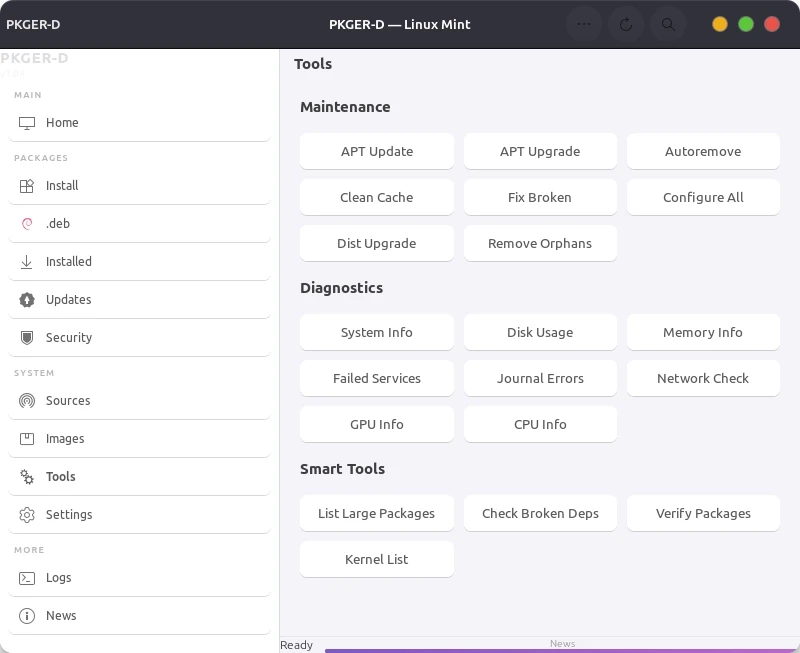Click the Sources broadcast icon
This screenshot has height=653, width=800.
pos(27,400)
